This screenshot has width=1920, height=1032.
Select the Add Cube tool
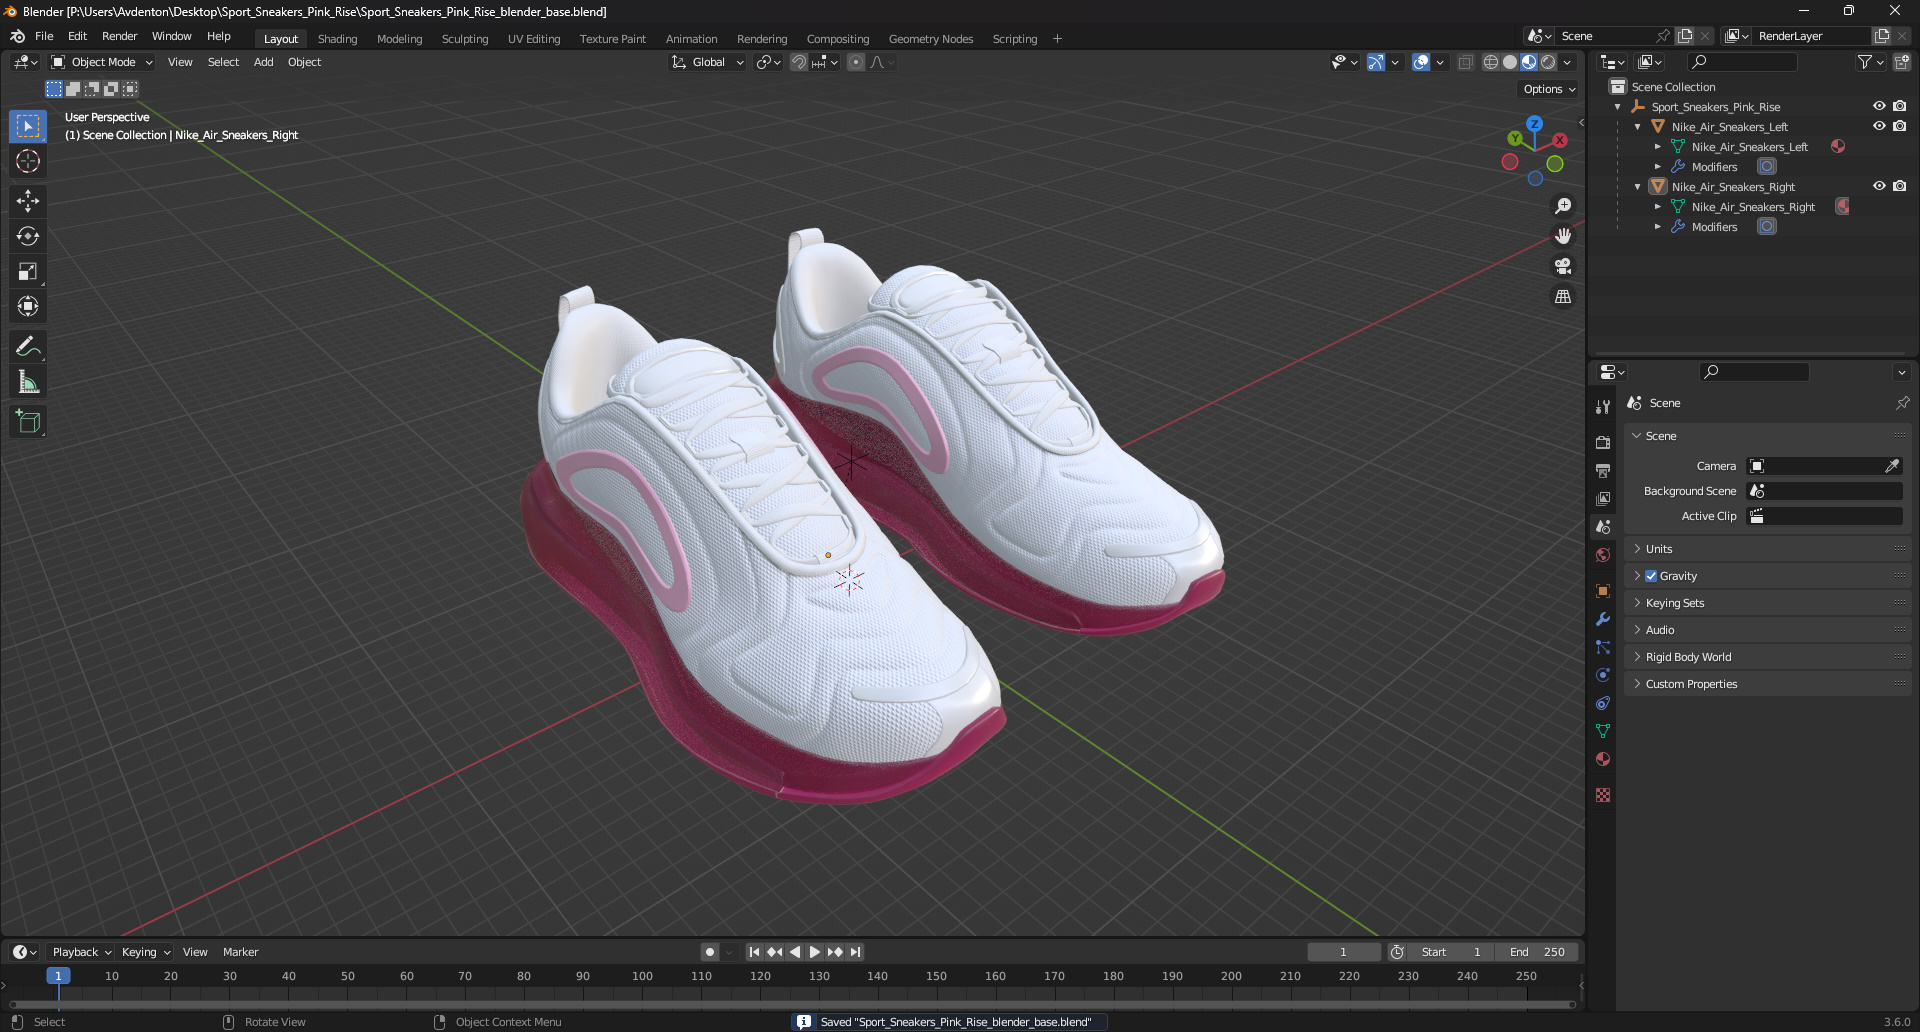28,422
